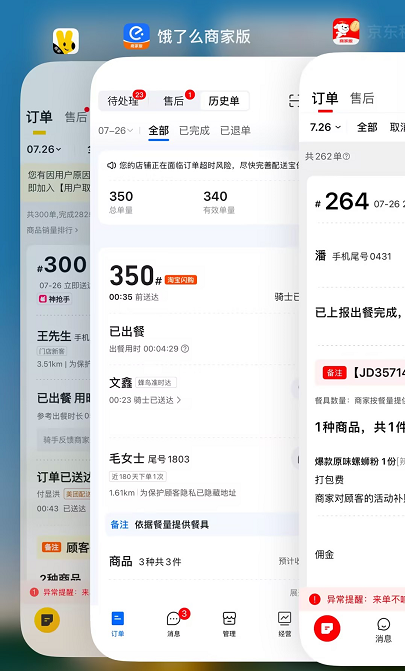The height and width of the screenshot is (671, 405).
Task: Tap the help icon beside 出餐用时
Action: click(x=185, y=349)
